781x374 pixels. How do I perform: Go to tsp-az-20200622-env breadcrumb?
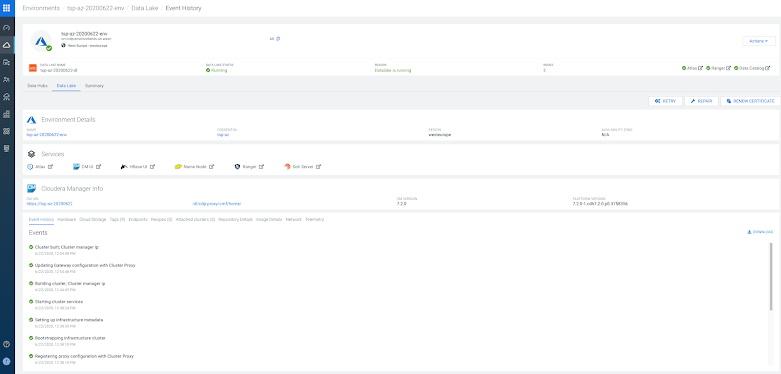pyautogui.click(x=95, y=8)
